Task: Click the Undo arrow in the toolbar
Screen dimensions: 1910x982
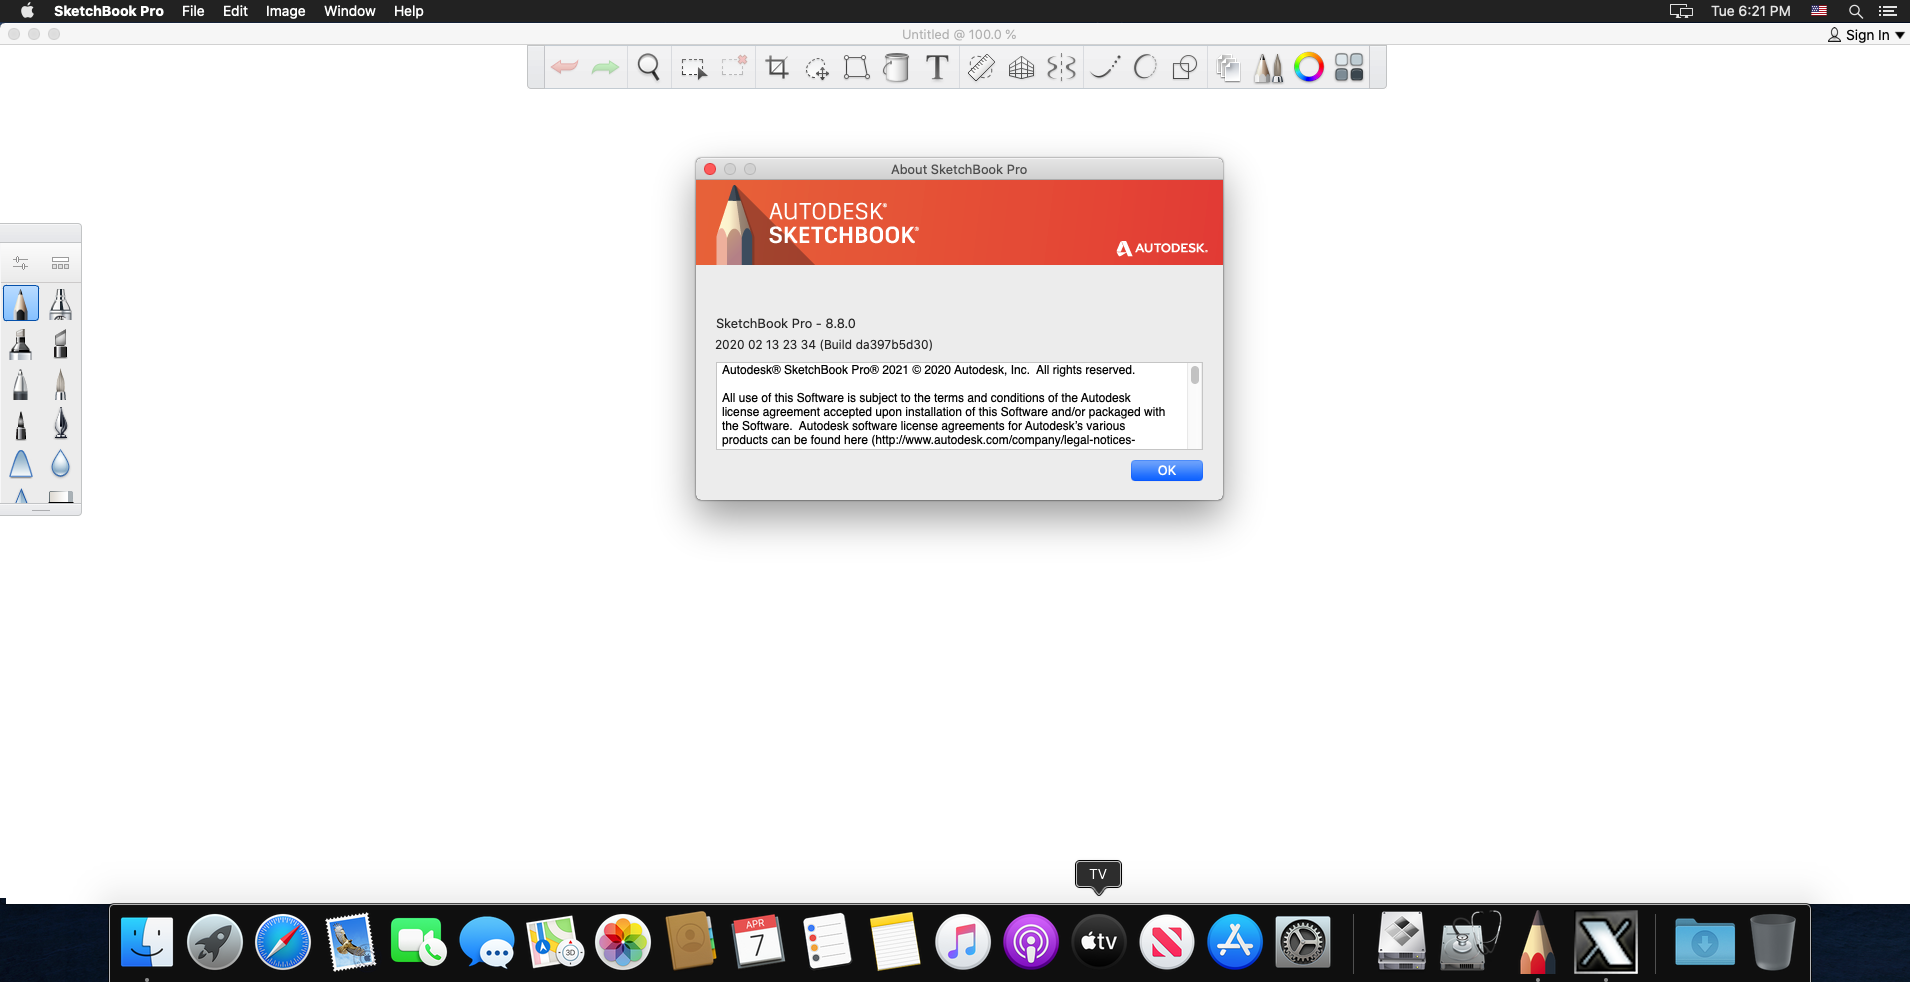Action: [565, 67]
